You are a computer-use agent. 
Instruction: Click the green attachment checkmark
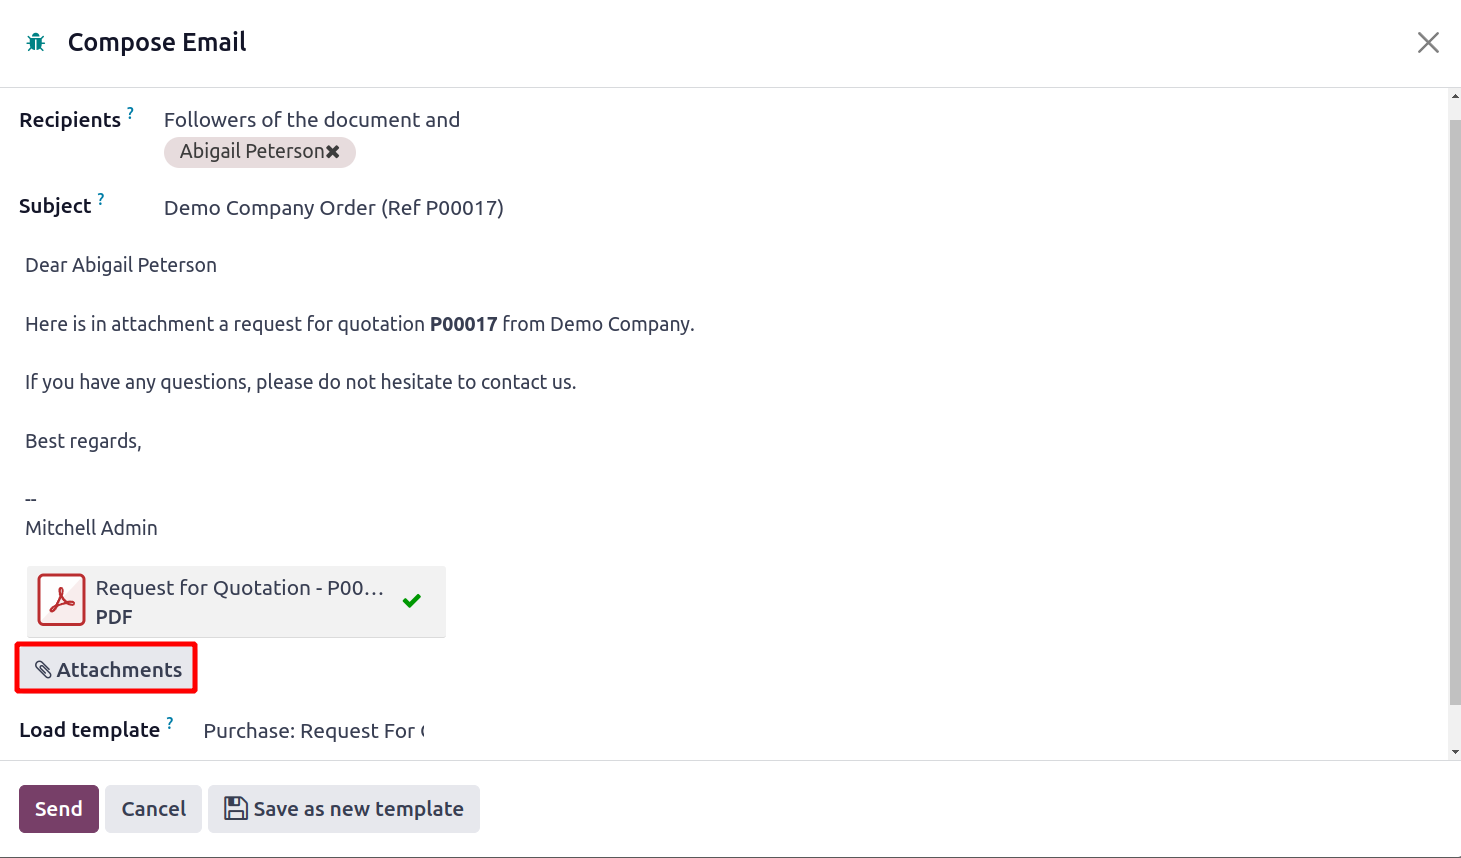click(411, 601)
